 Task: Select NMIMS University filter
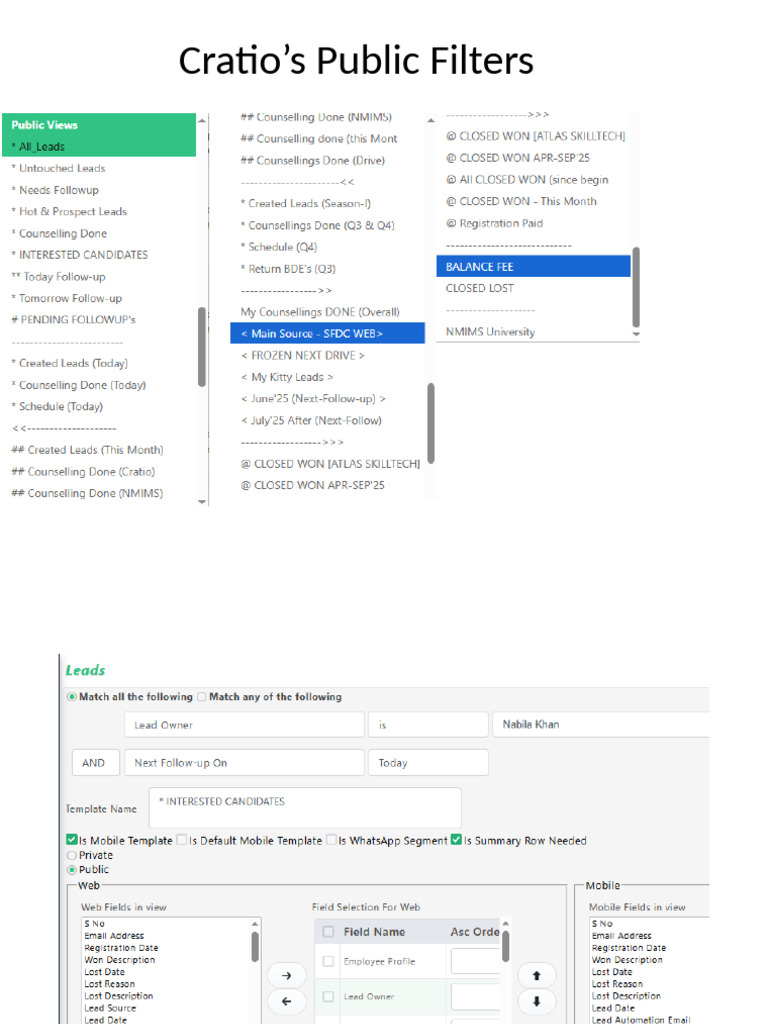point(490,332)
